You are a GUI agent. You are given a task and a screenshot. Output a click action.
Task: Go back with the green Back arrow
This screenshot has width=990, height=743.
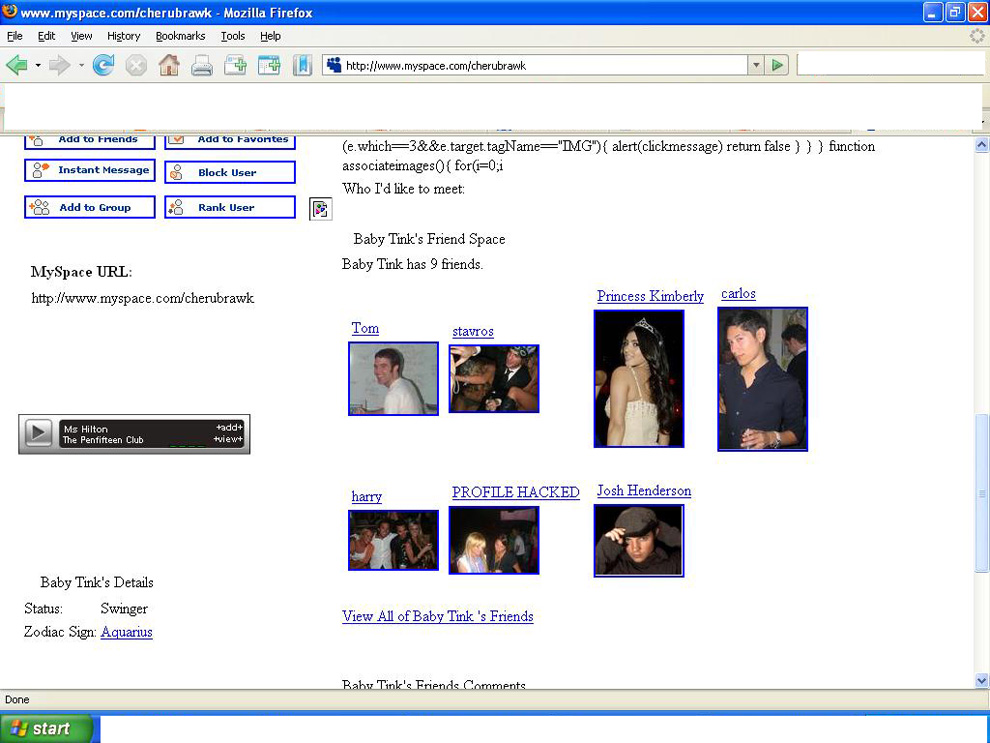coord(17,65)
